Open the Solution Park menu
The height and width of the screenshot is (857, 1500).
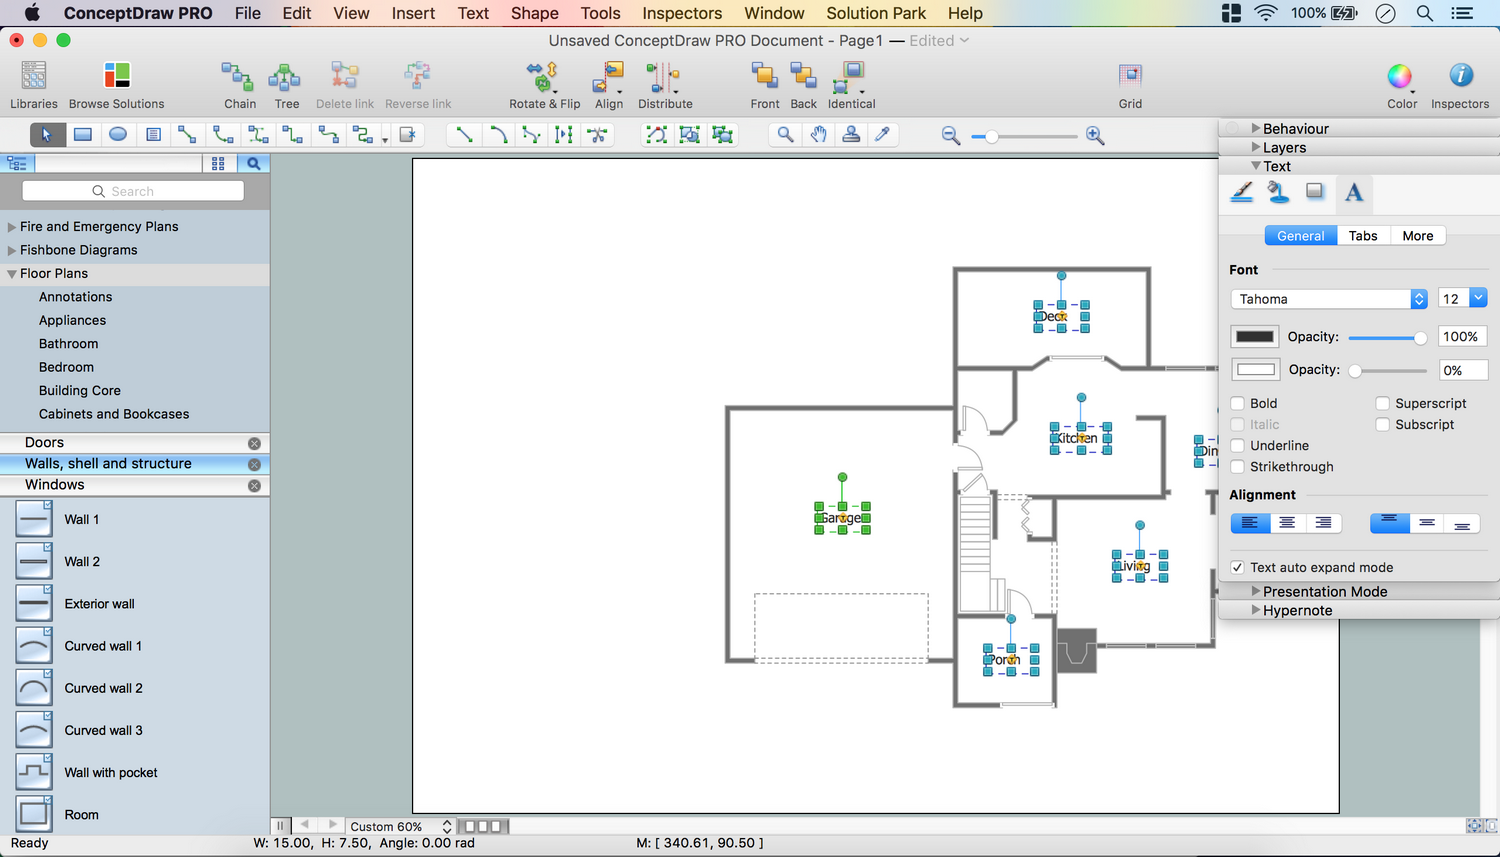[x=875, y=13]
